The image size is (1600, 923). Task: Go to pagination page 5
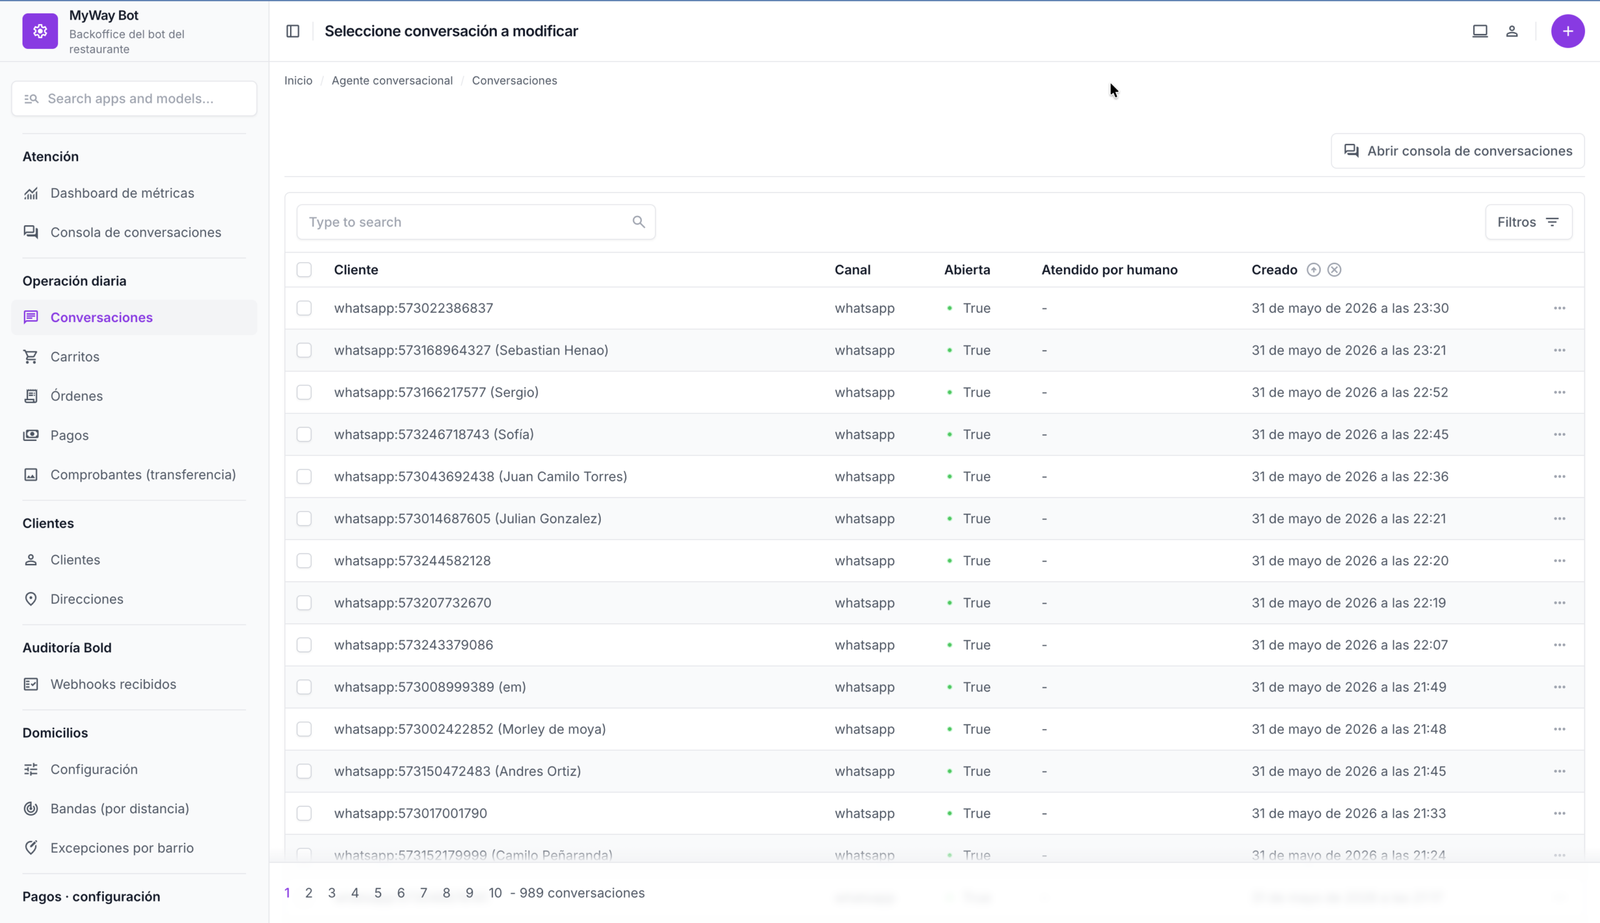(378, 893)
